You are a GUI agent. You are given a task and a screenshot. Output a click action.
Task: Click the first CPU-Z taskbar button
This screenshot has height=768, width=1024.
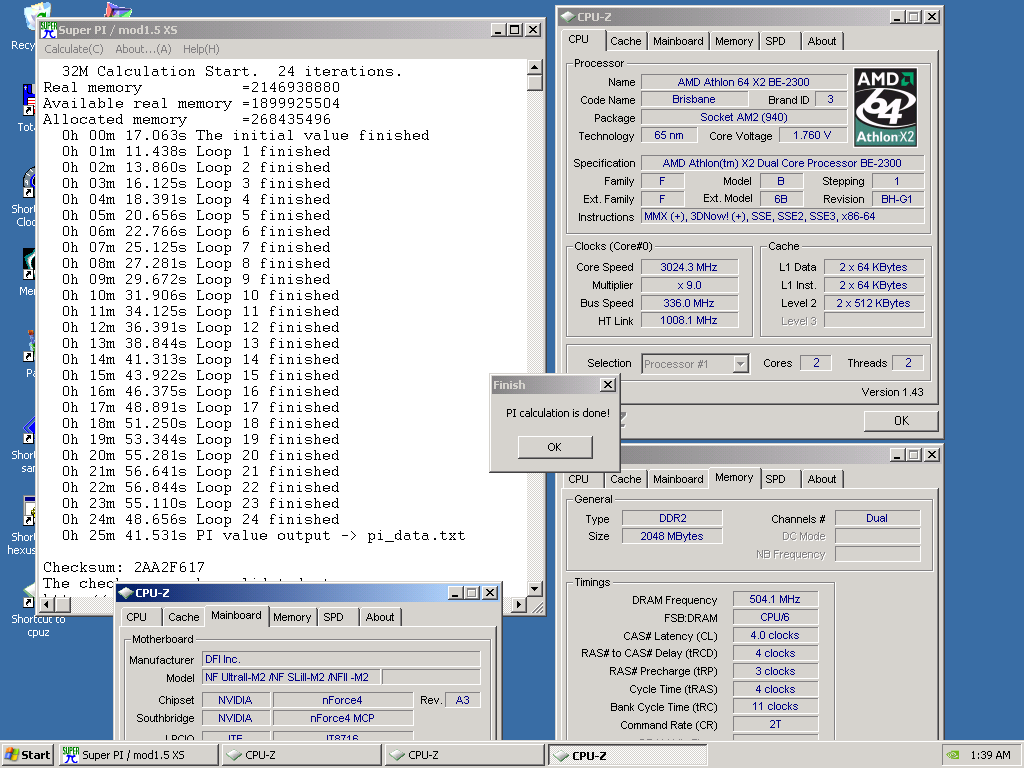301,755
